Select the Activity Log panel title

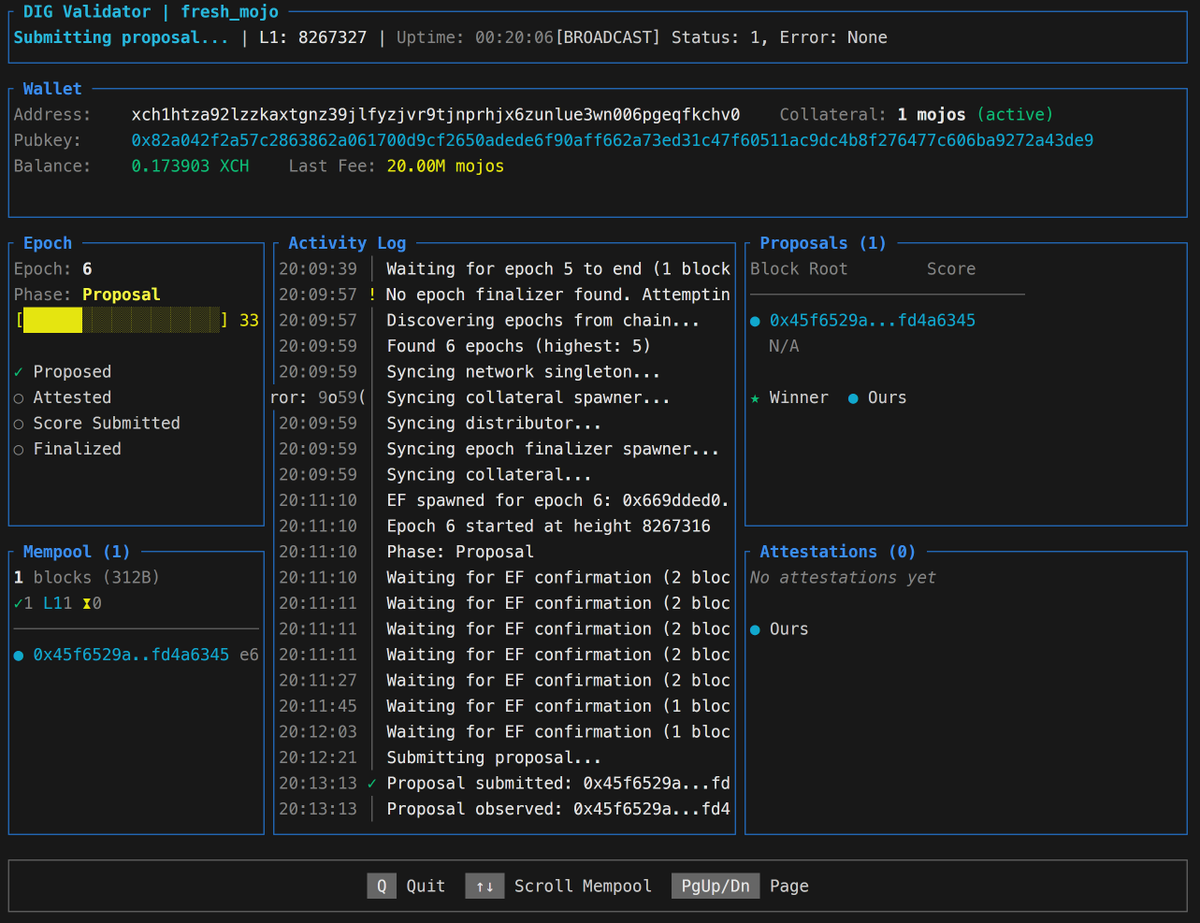tap(347, 243)
